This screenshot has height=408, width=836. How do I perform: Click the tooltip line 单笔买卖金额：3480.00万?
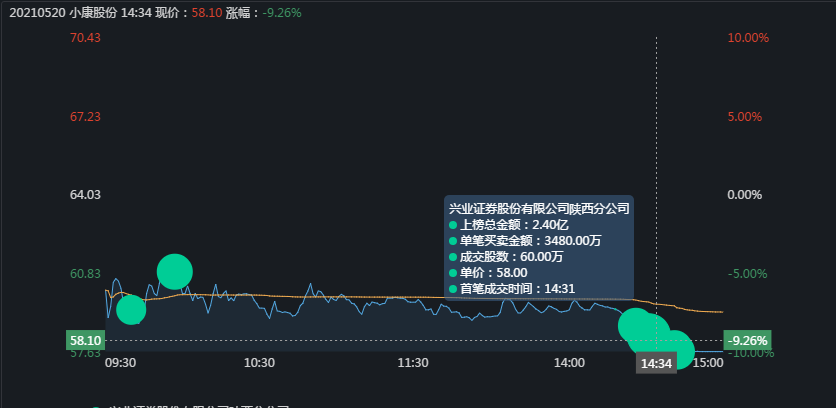pos(525,241)
